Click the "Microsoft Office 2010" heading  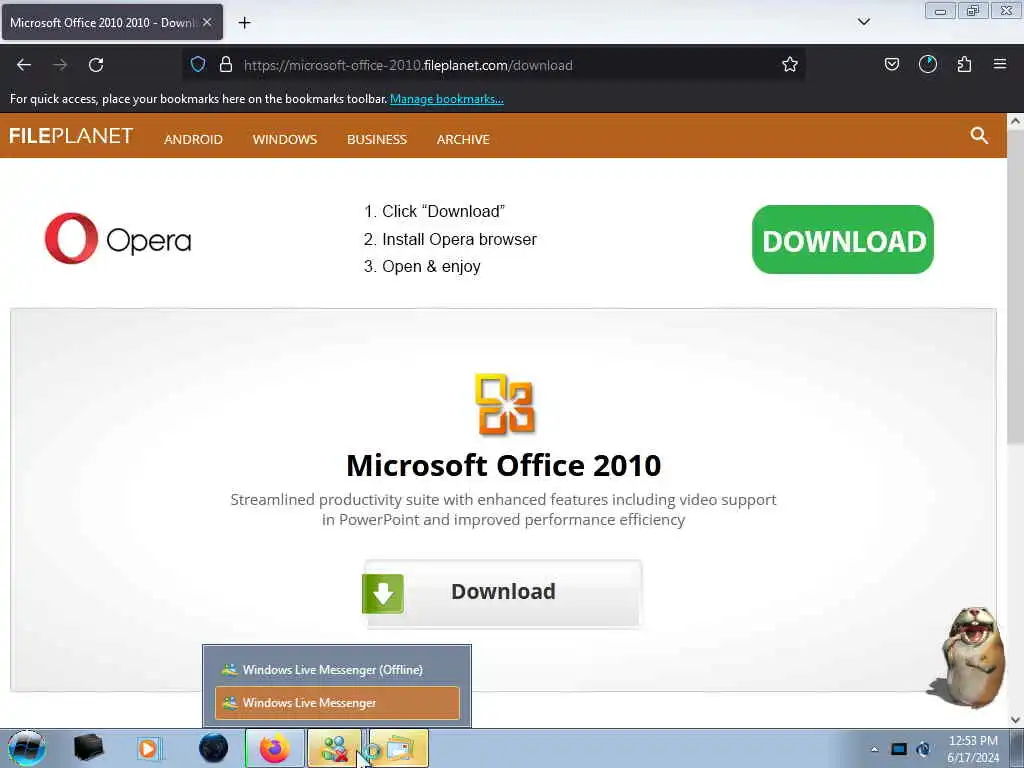[x=504, y=466]
